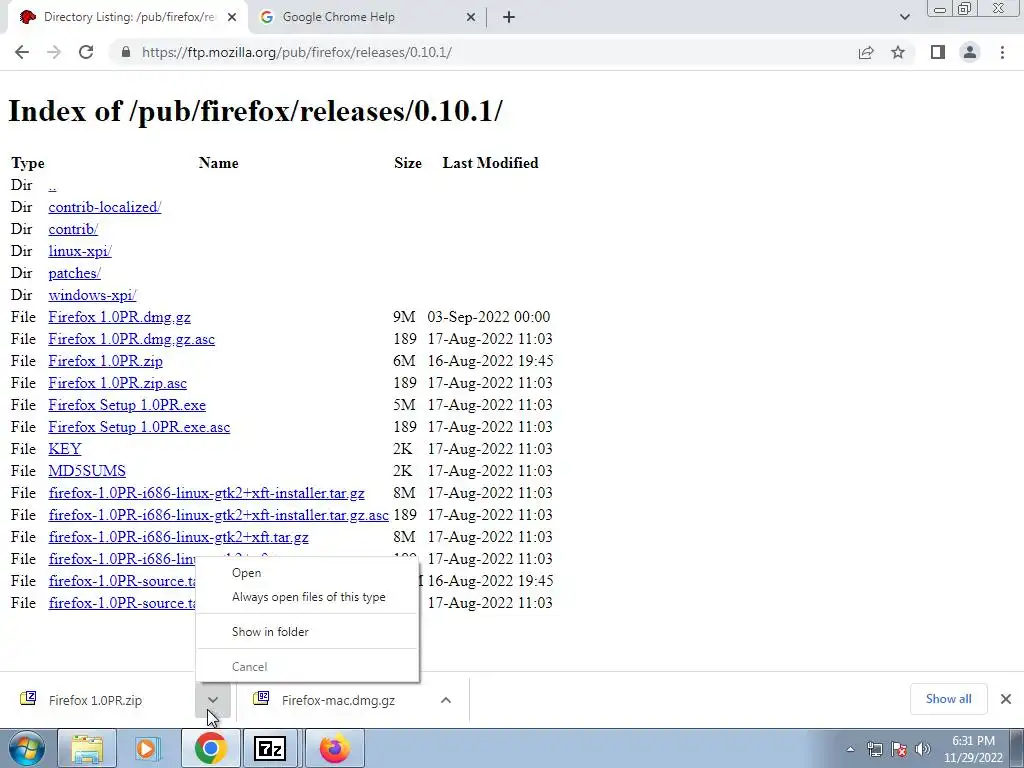The image size is (1024, 768).
Task: Close the Directory Listing tab
Action: click(232, 18)
